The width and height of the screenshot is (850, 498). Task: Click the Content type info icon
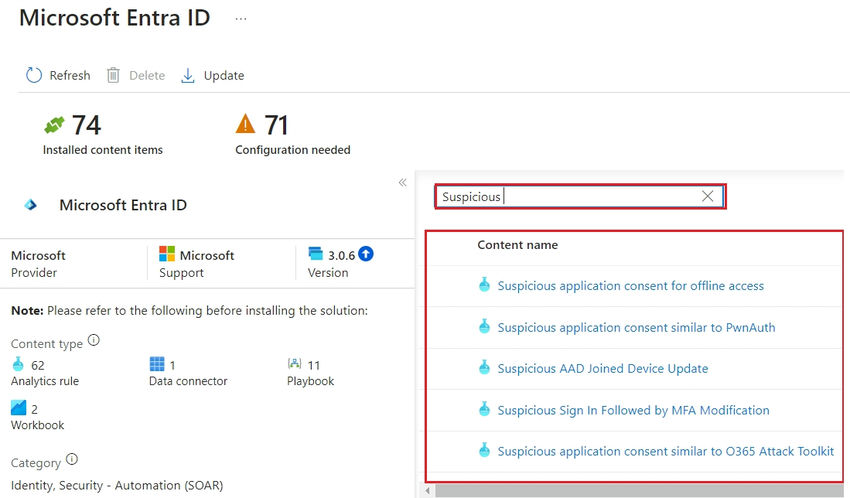click(x=94, y=340)
